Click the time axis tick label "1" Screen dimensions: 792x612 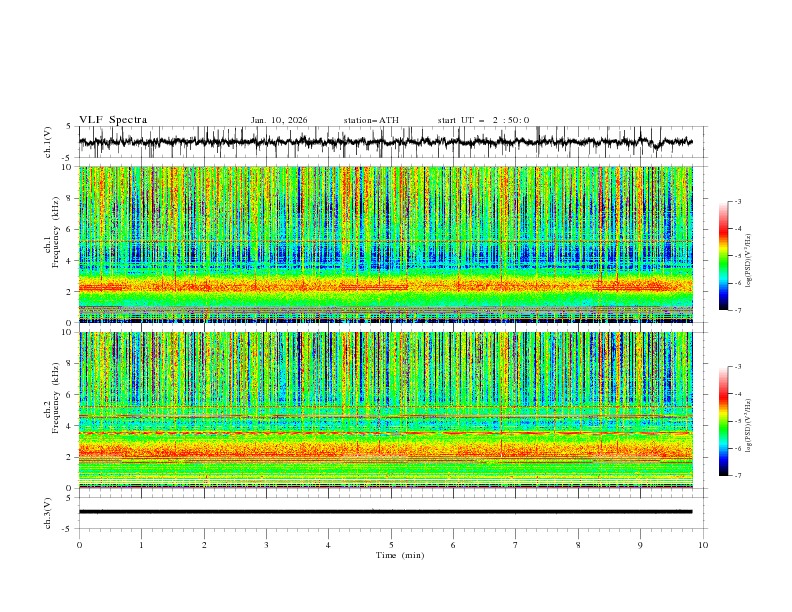[x=141, y=545]
